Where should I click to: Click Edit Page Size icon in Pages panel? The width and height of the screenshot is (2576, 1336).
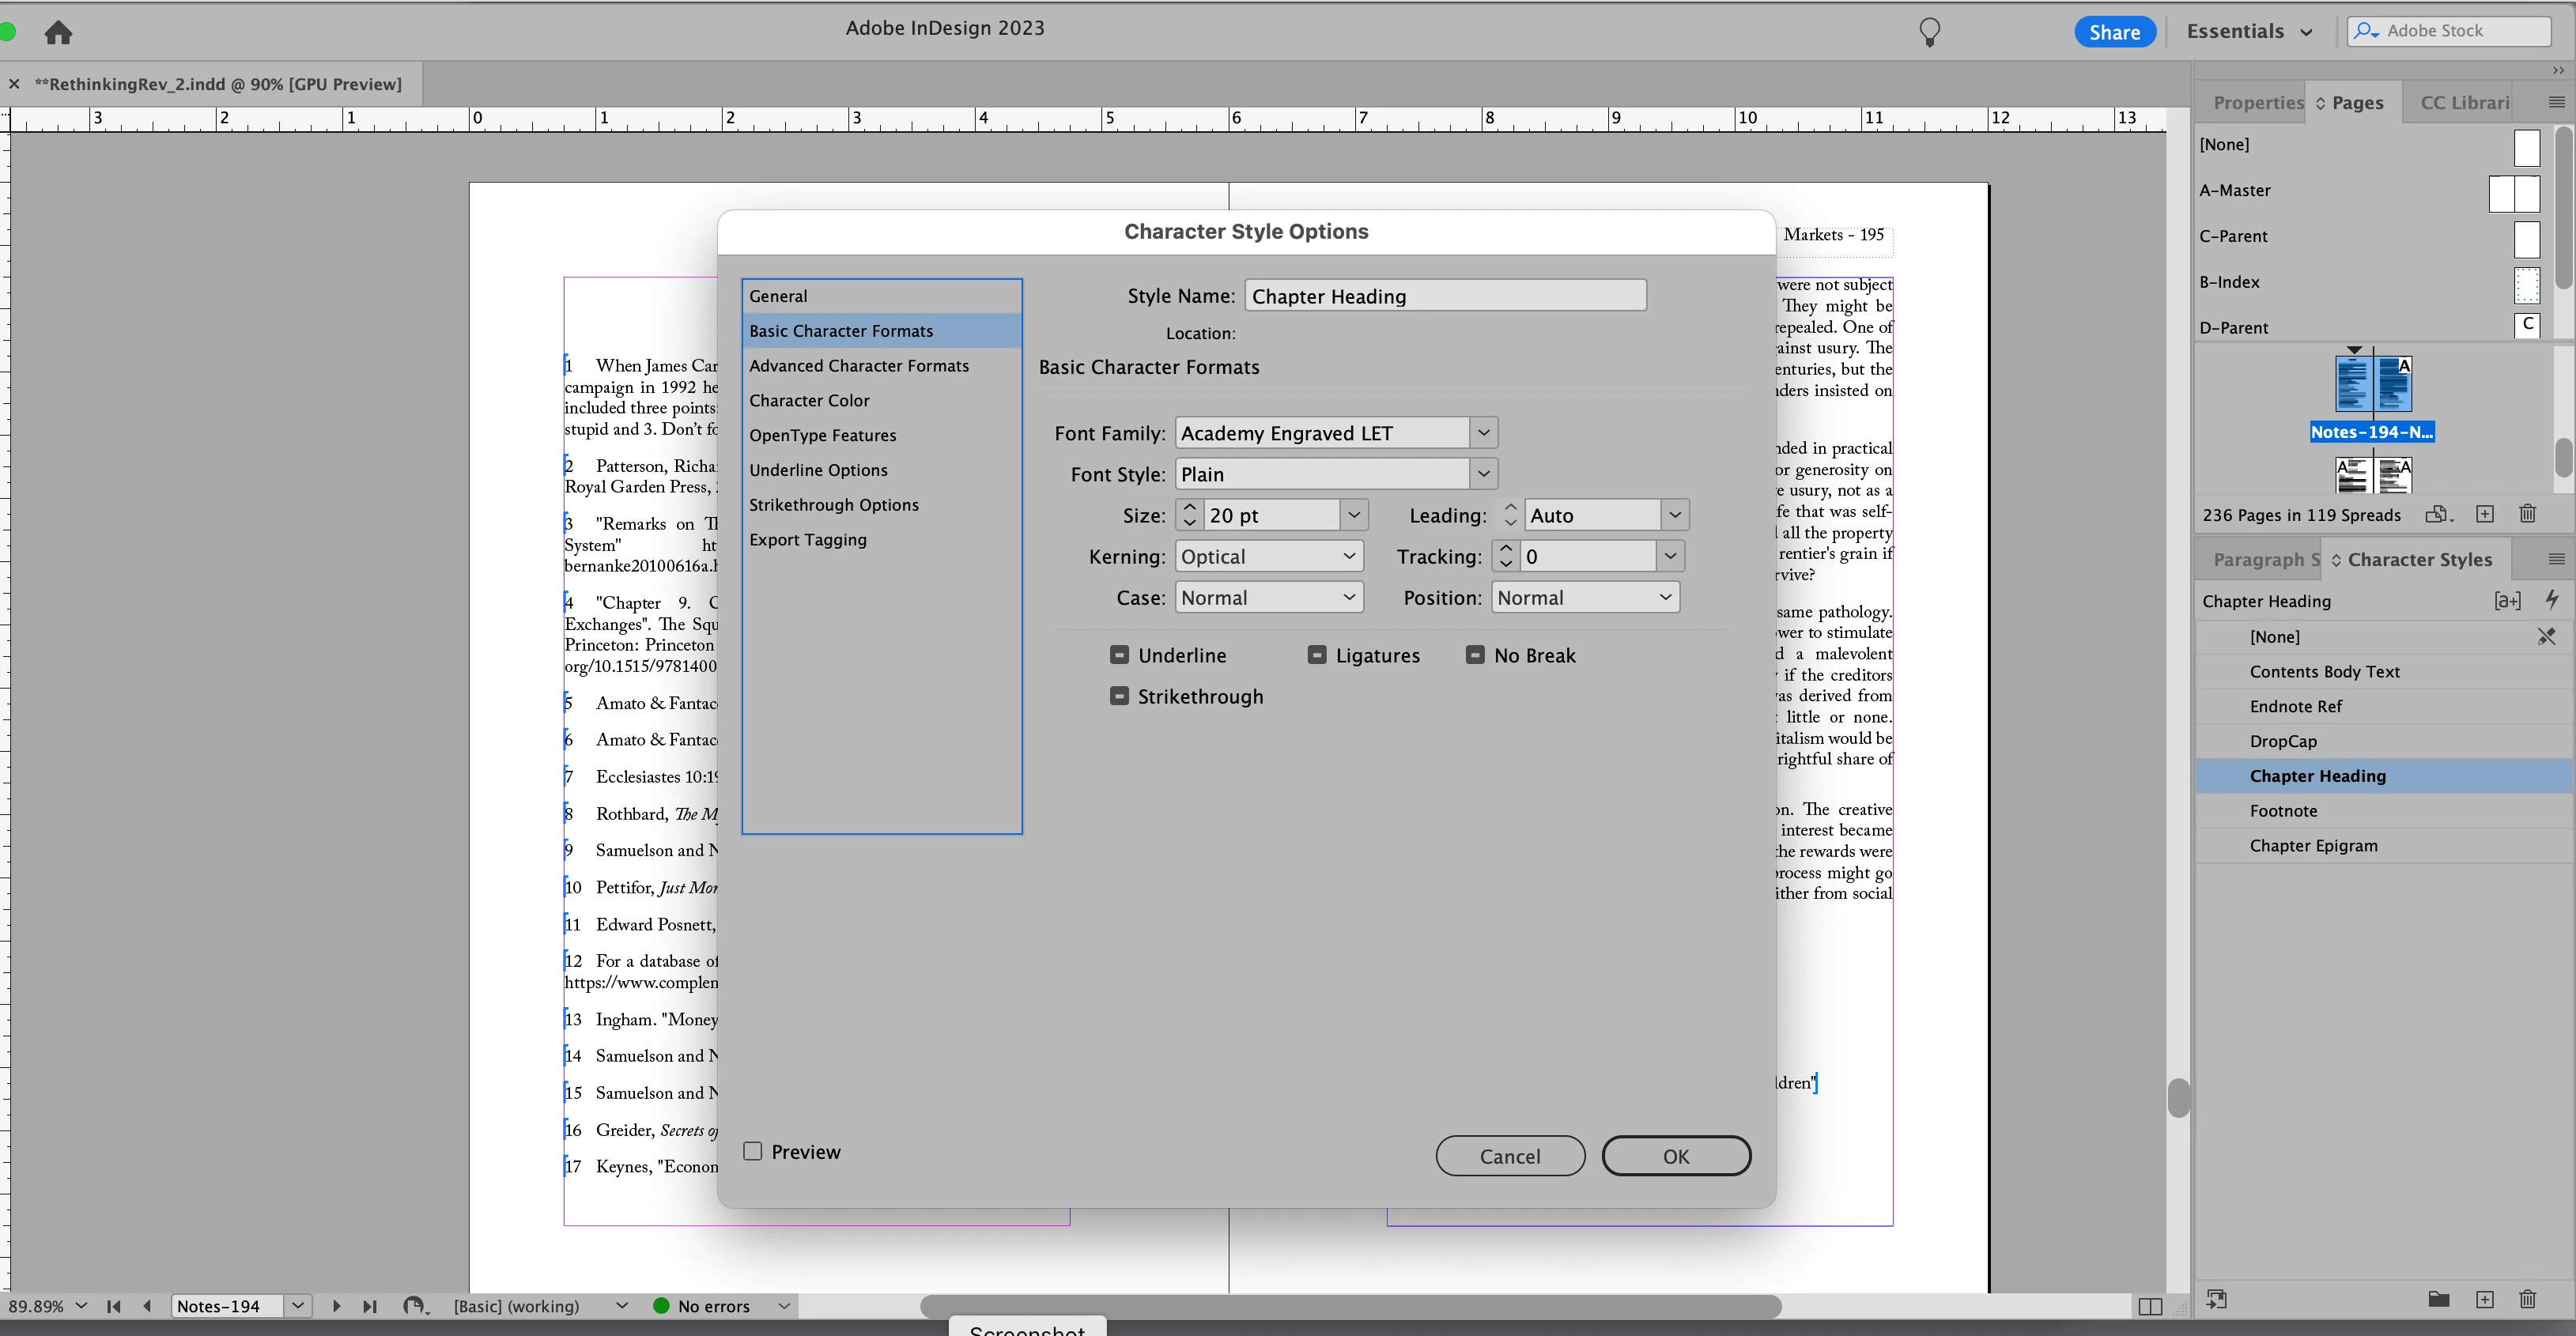click(2438, 514)
